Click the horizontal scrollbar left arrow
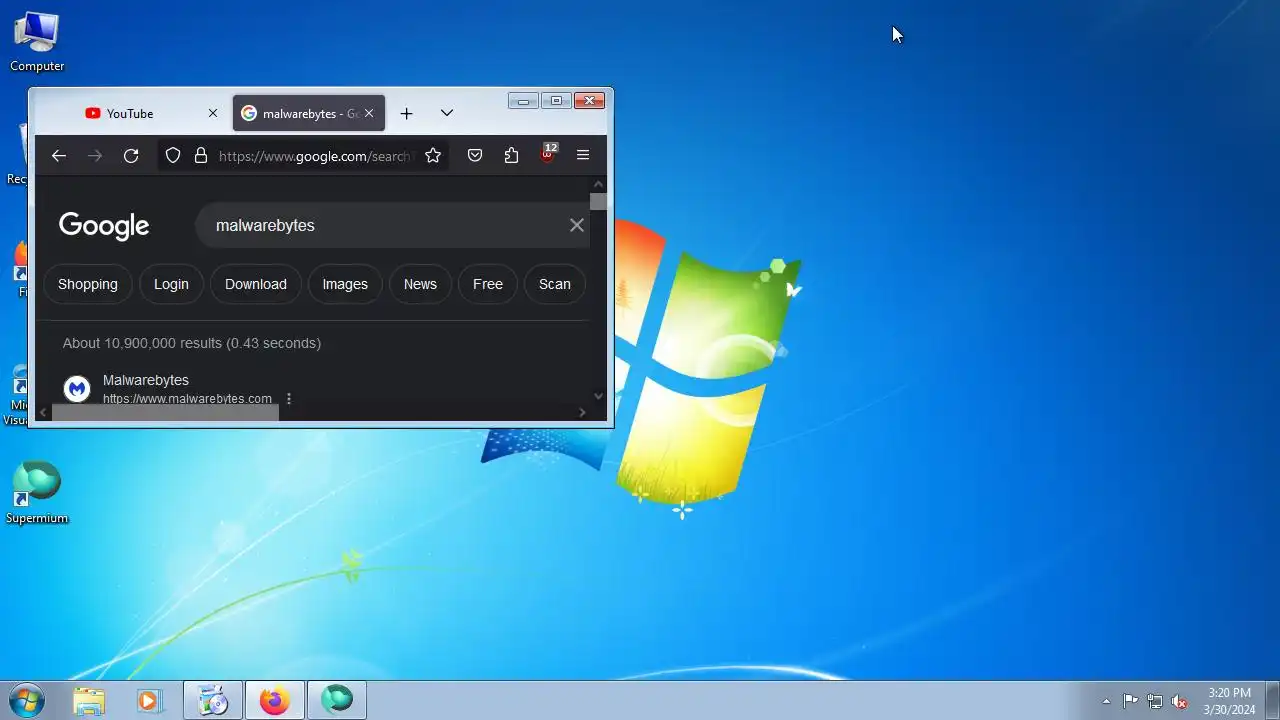This screenshot has width=1280, height=720. pyautogui.click(x=43, y=412)
